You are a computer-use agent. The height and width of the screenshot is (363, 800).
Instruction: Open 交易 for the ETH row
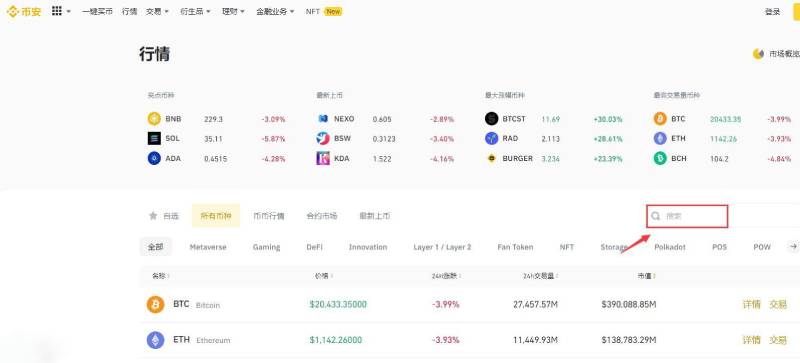coord(778,340)
